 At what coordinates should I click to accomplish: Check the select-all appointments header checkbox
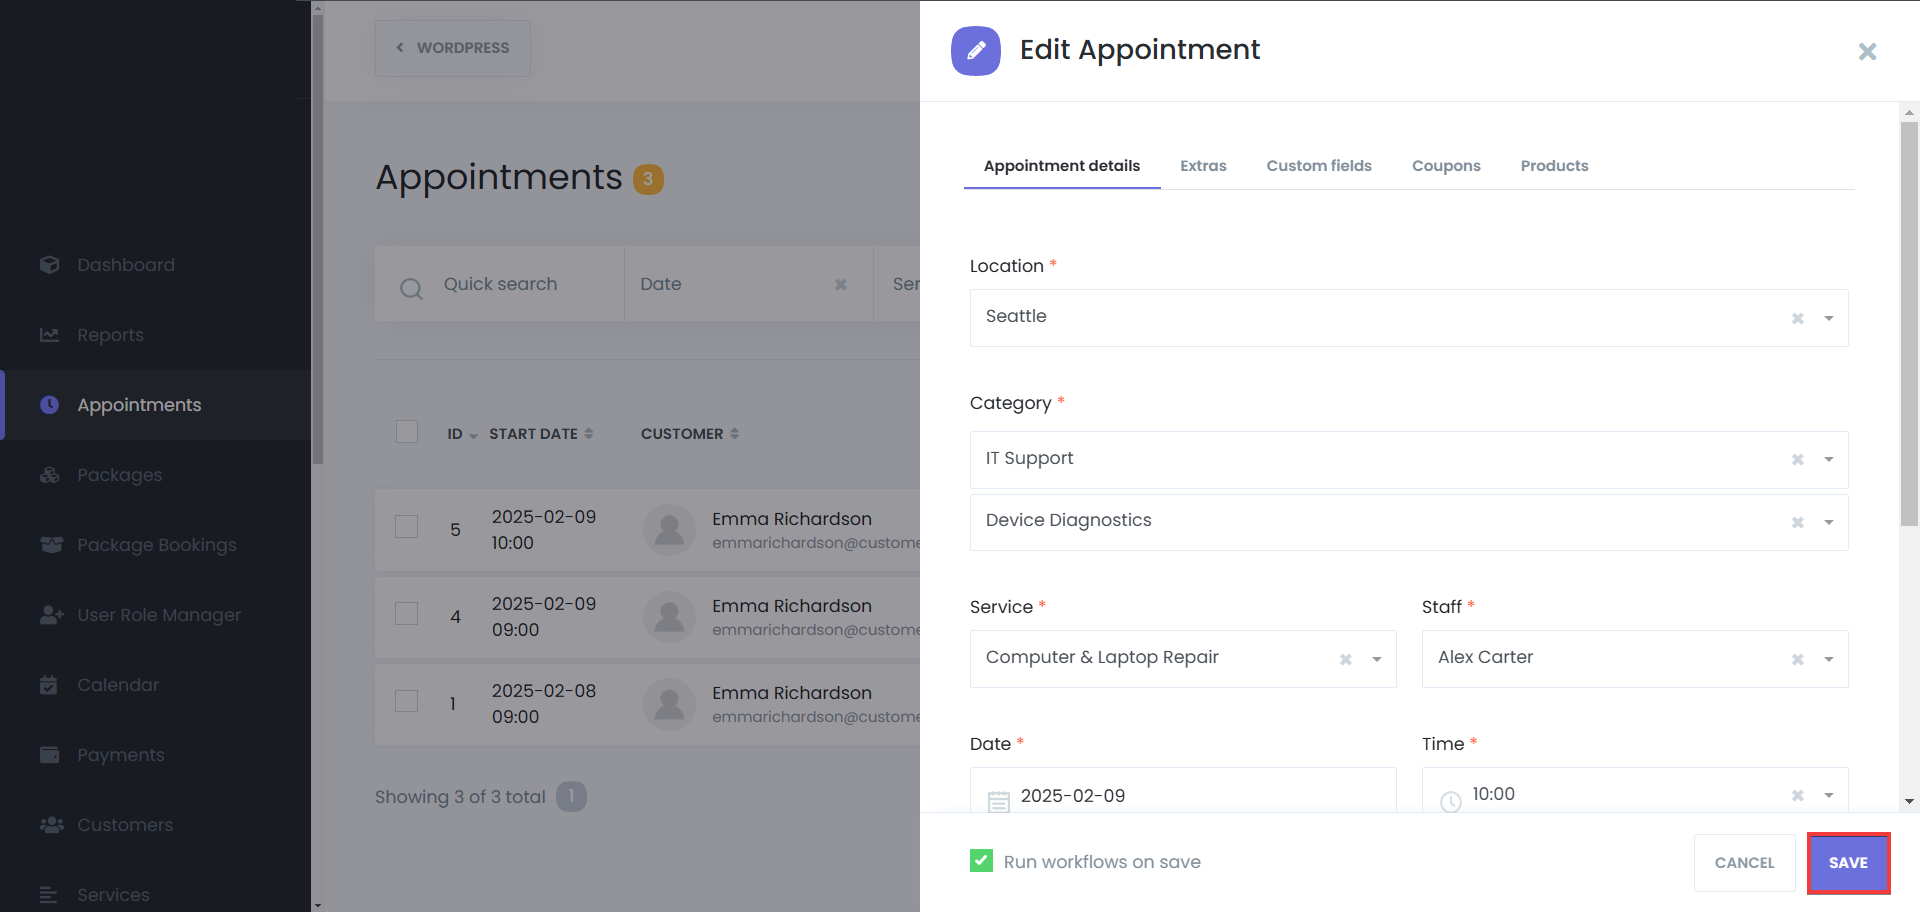point(406,432)
